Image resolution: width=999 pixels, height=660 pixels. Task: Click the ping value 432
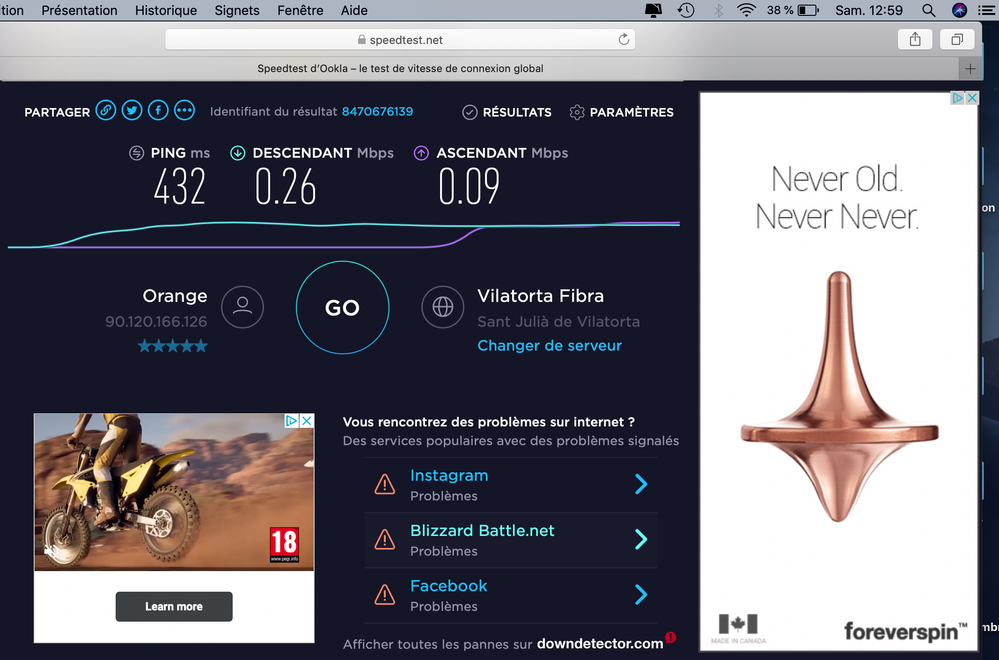[180, 187]
